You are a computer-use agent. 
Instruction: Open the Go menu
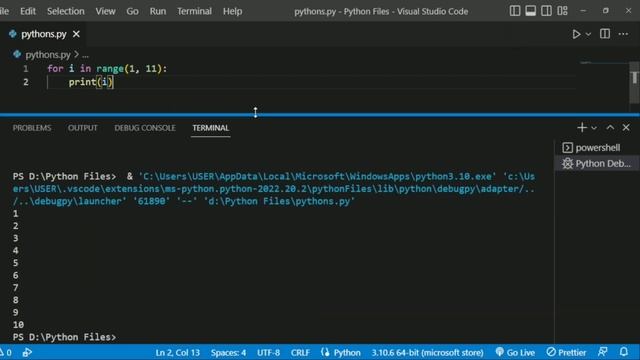point(132,11)
